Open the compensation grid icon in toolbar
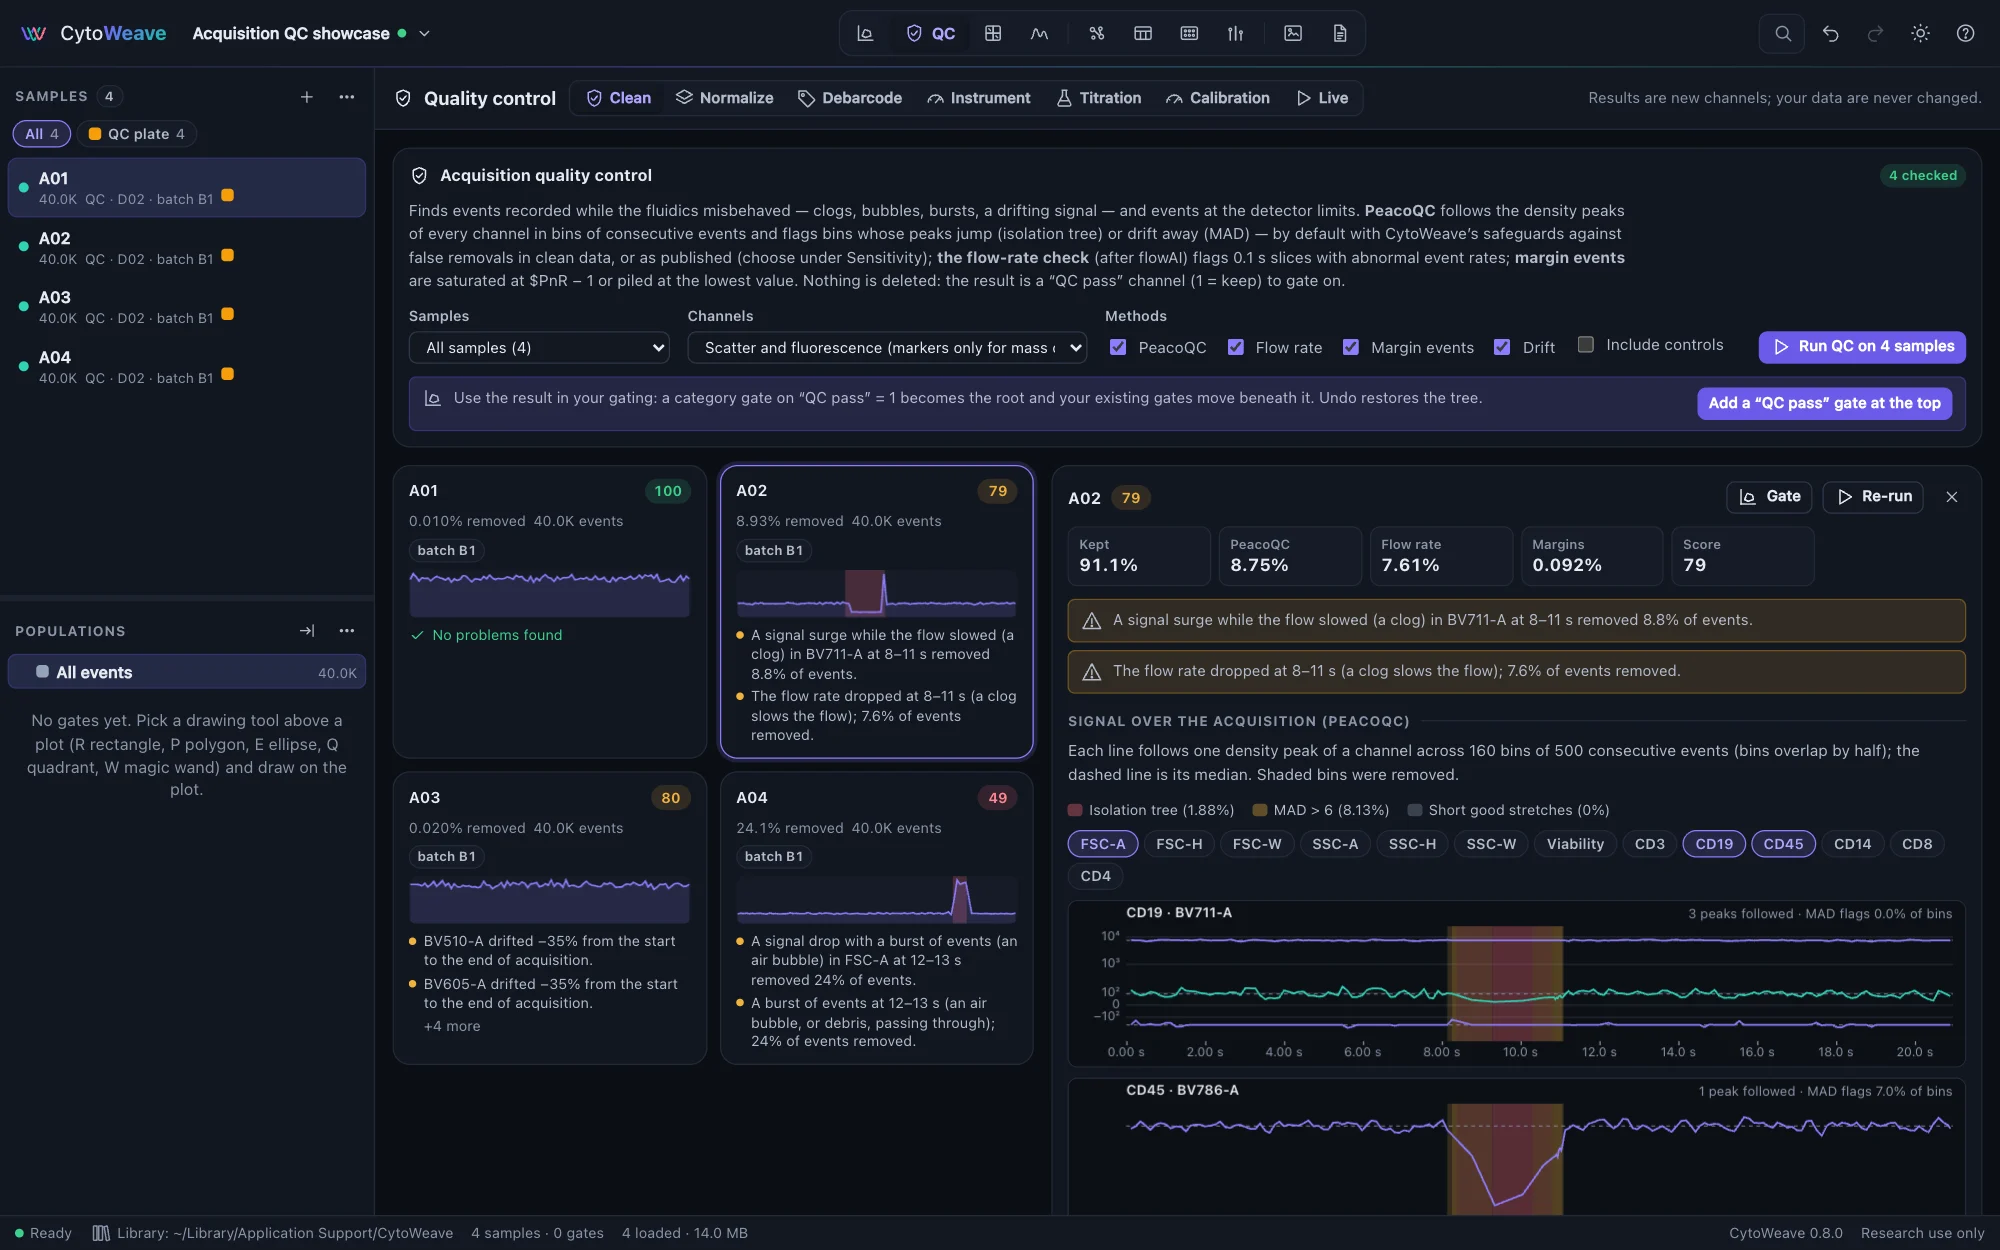Screen dimensions: 2000x1250 tap(993, 33)
